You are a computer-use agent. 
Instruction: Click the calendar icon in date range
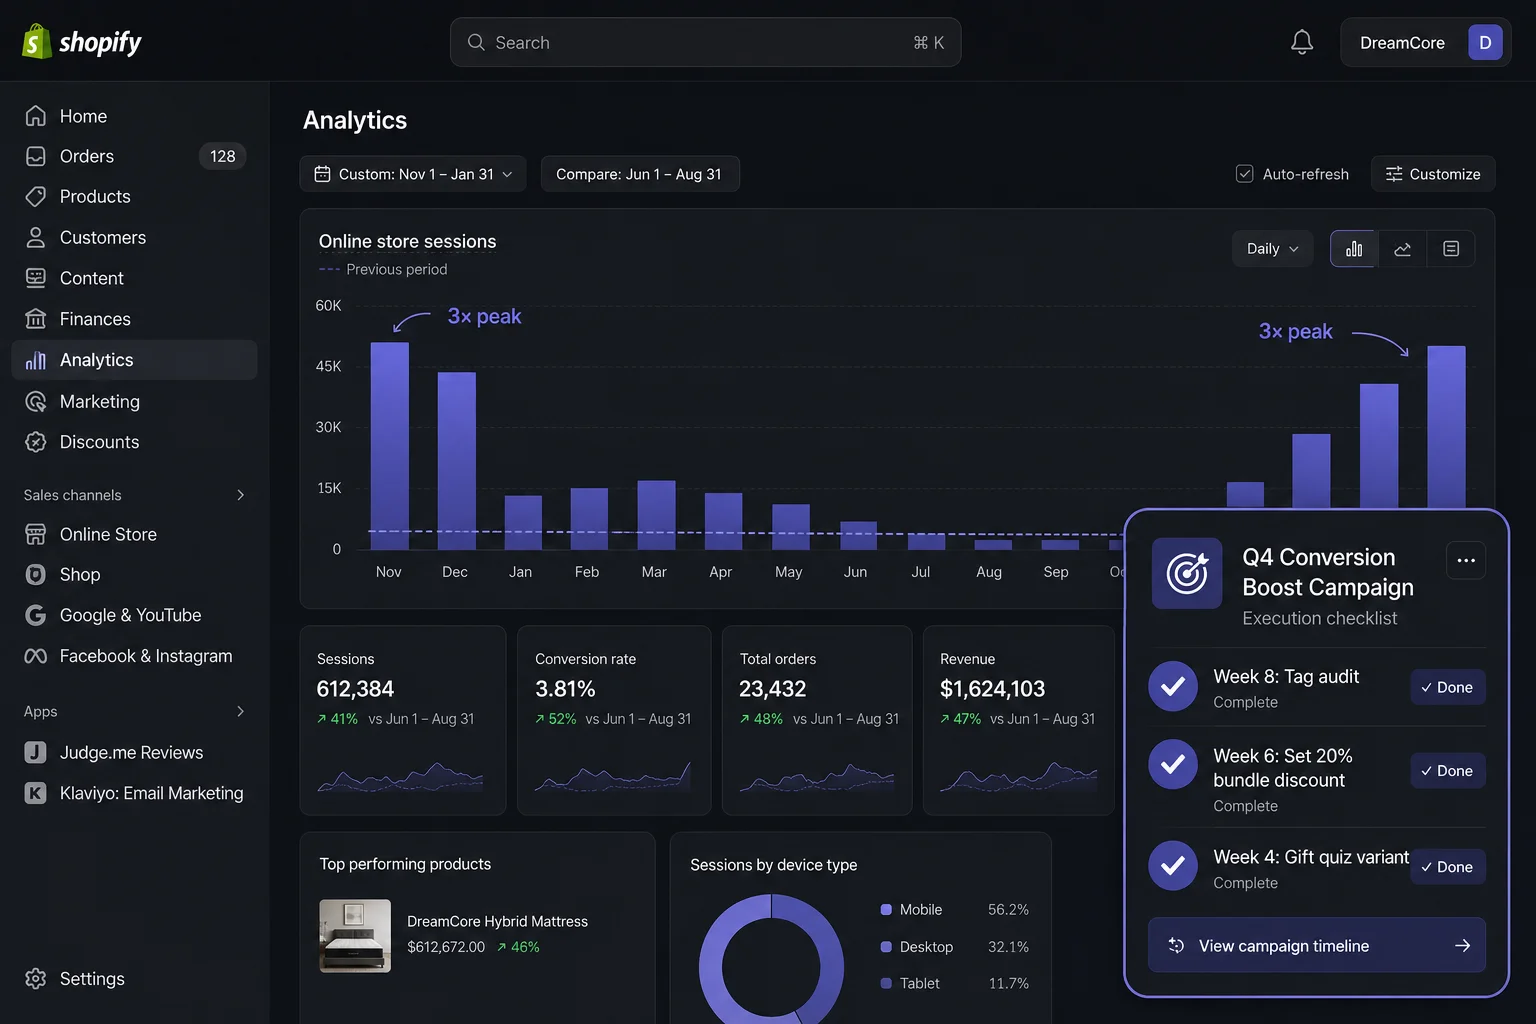click(322, 174)
